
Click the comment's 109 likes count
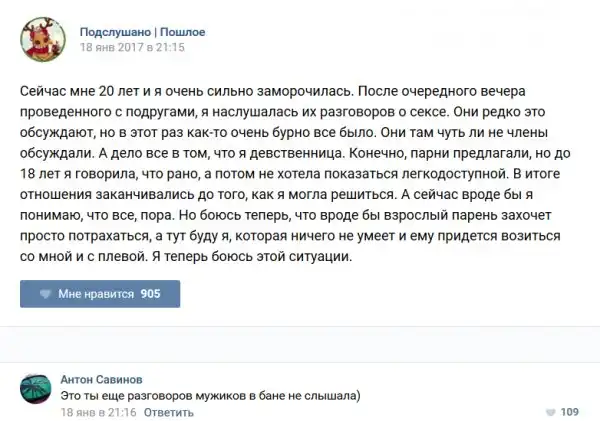pyautogui.click(x=569, y=412)
